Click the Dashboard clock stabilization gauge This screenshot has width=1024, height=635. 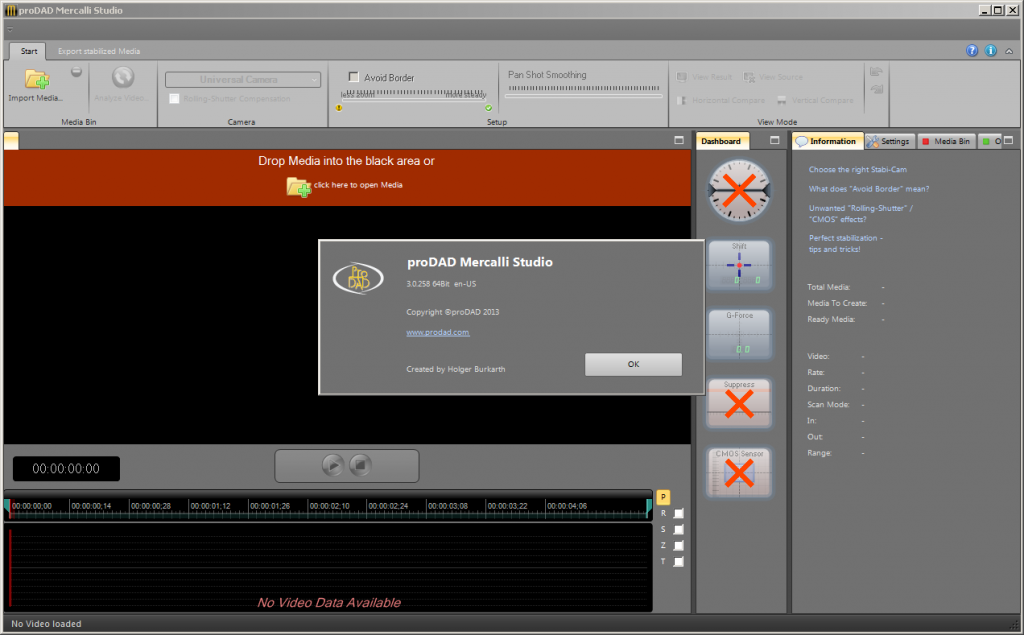pos(739,191)
